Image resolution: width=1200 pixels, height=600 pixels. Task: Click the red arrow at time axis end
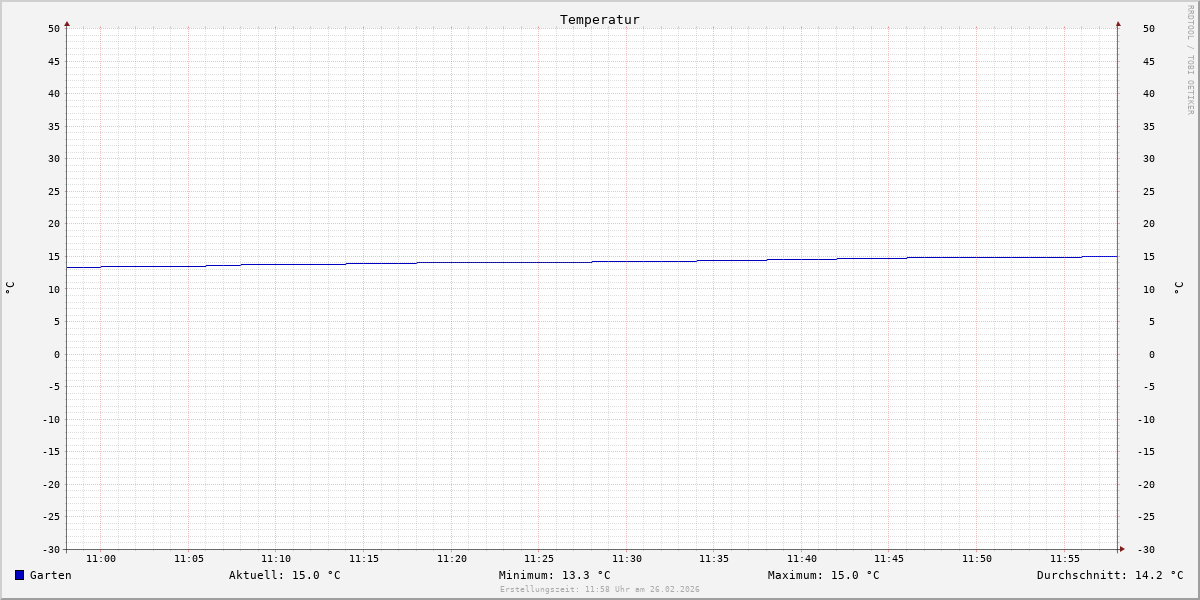point(1122,549)
